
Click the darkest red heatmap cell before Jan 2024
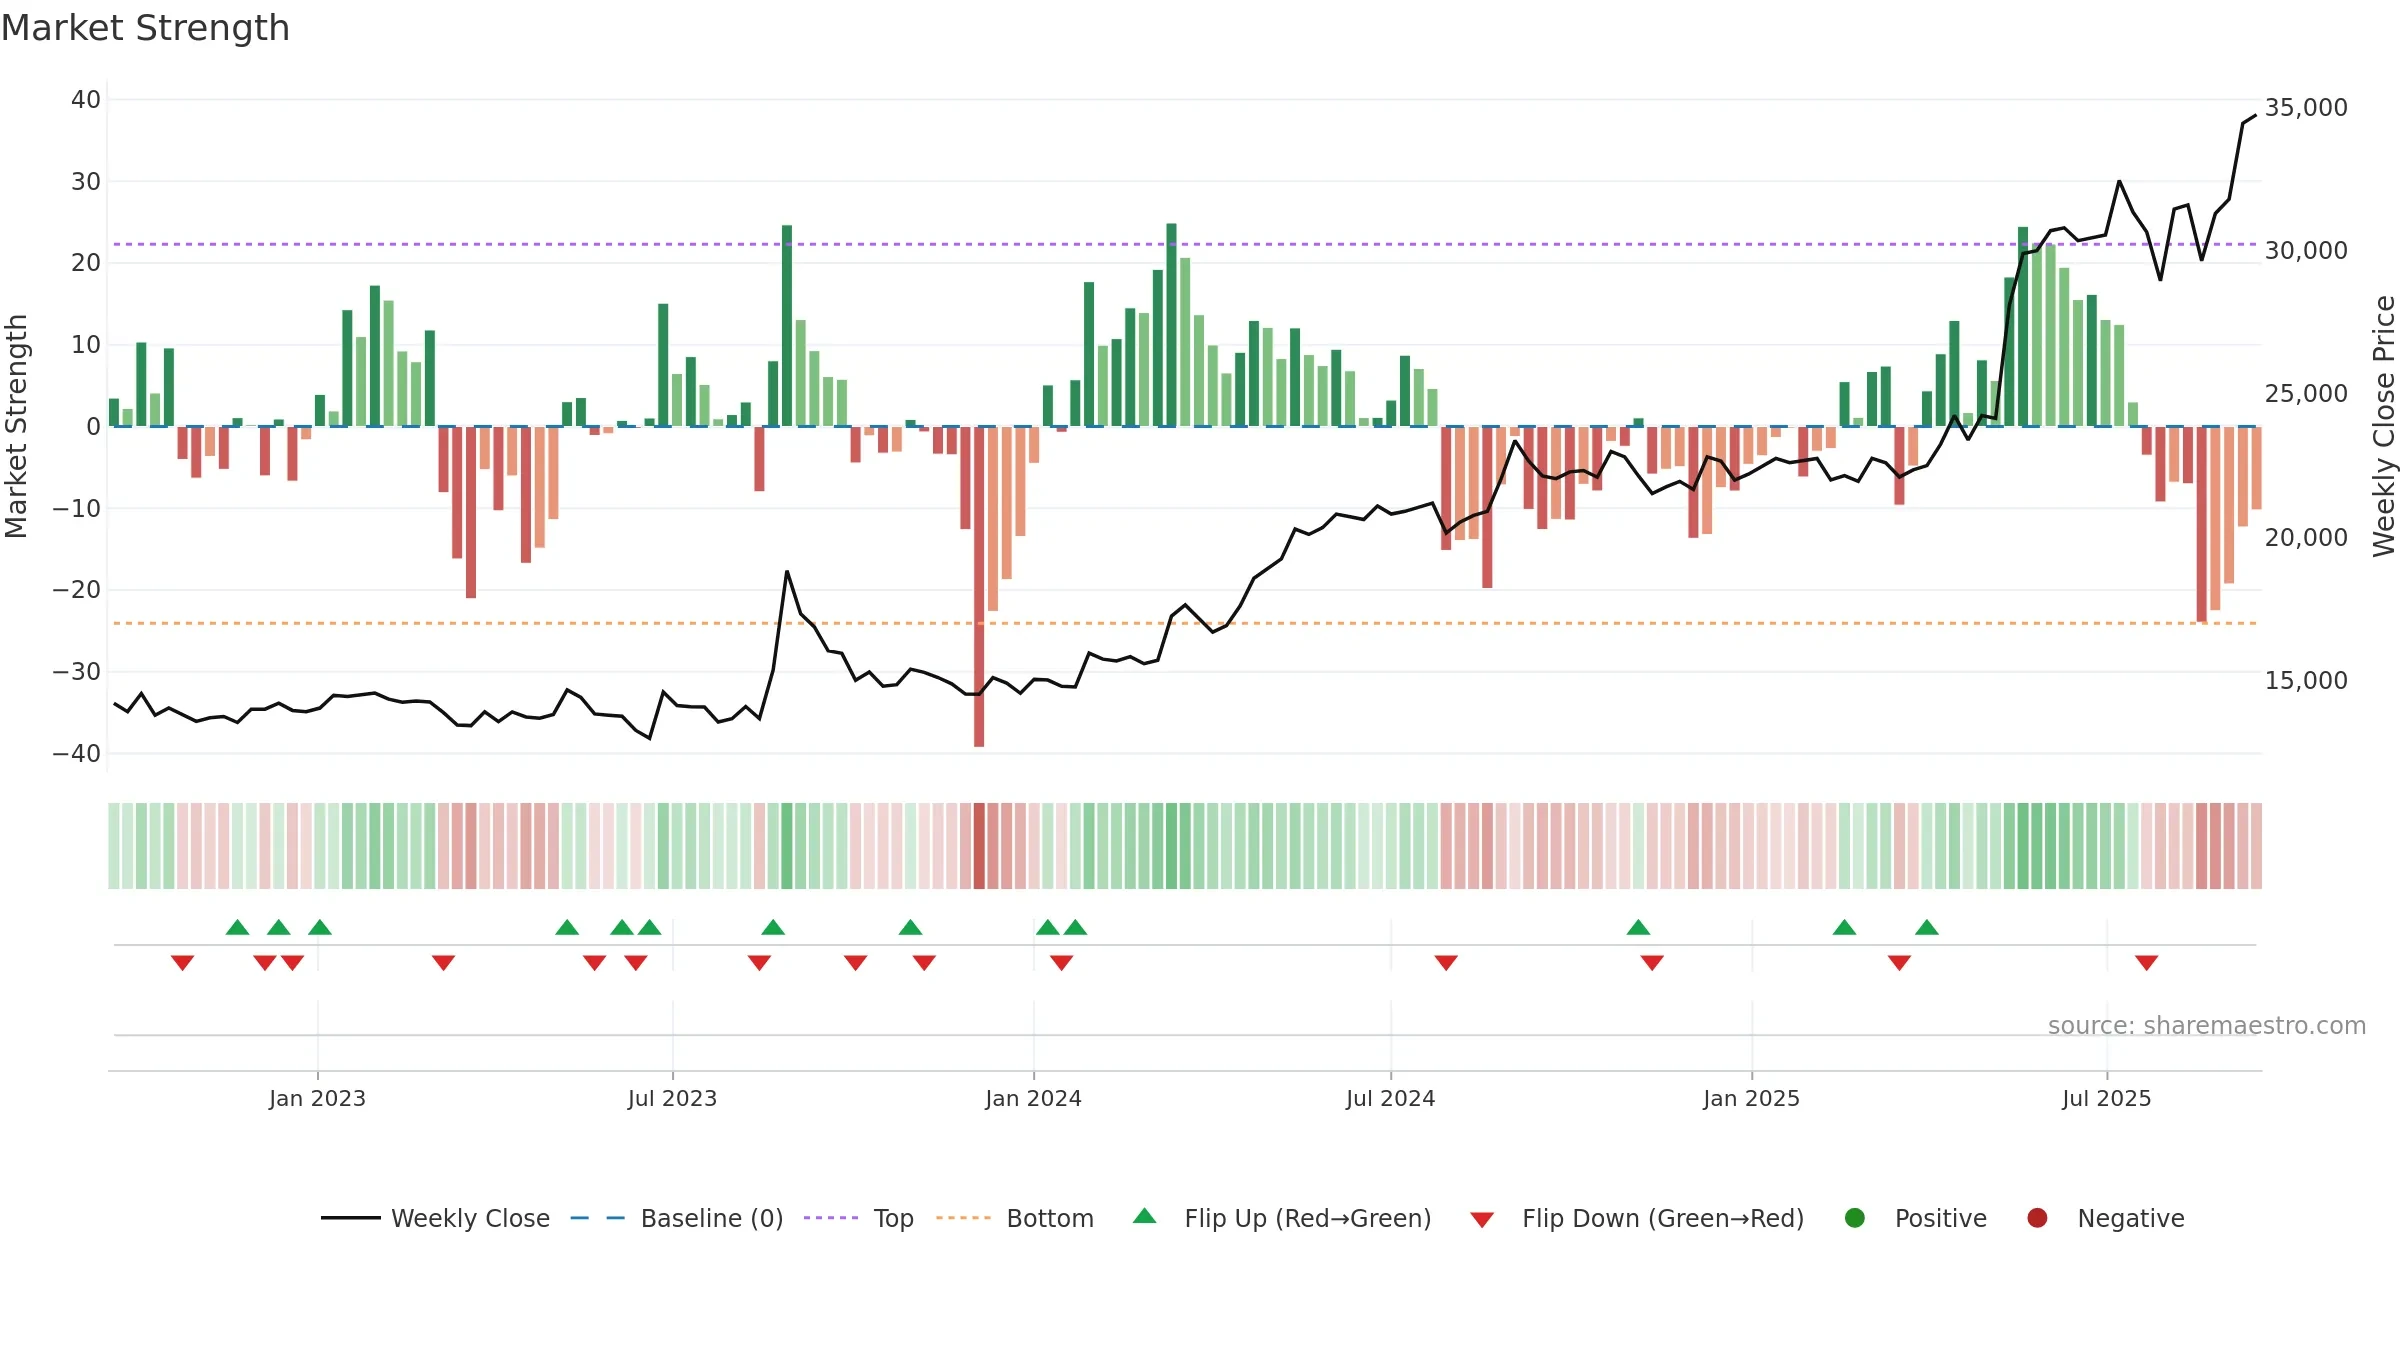[979, 846]
